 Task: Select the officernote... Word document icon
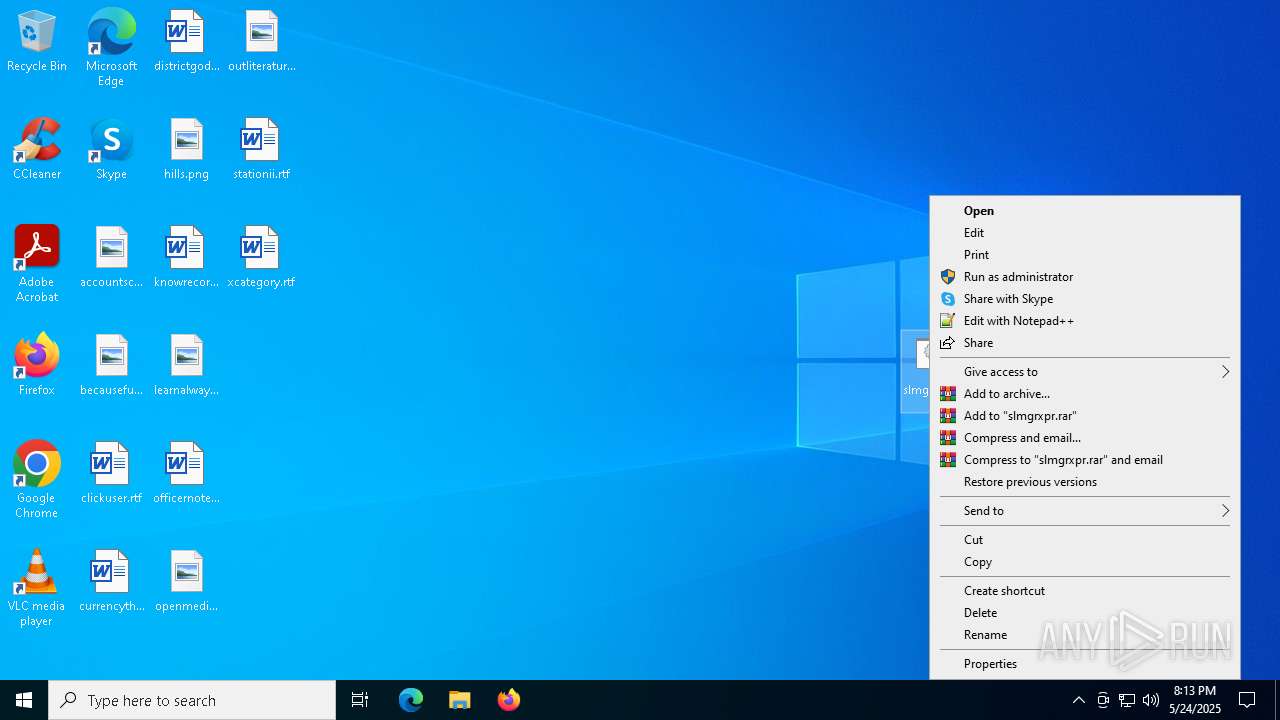[186, 474]
